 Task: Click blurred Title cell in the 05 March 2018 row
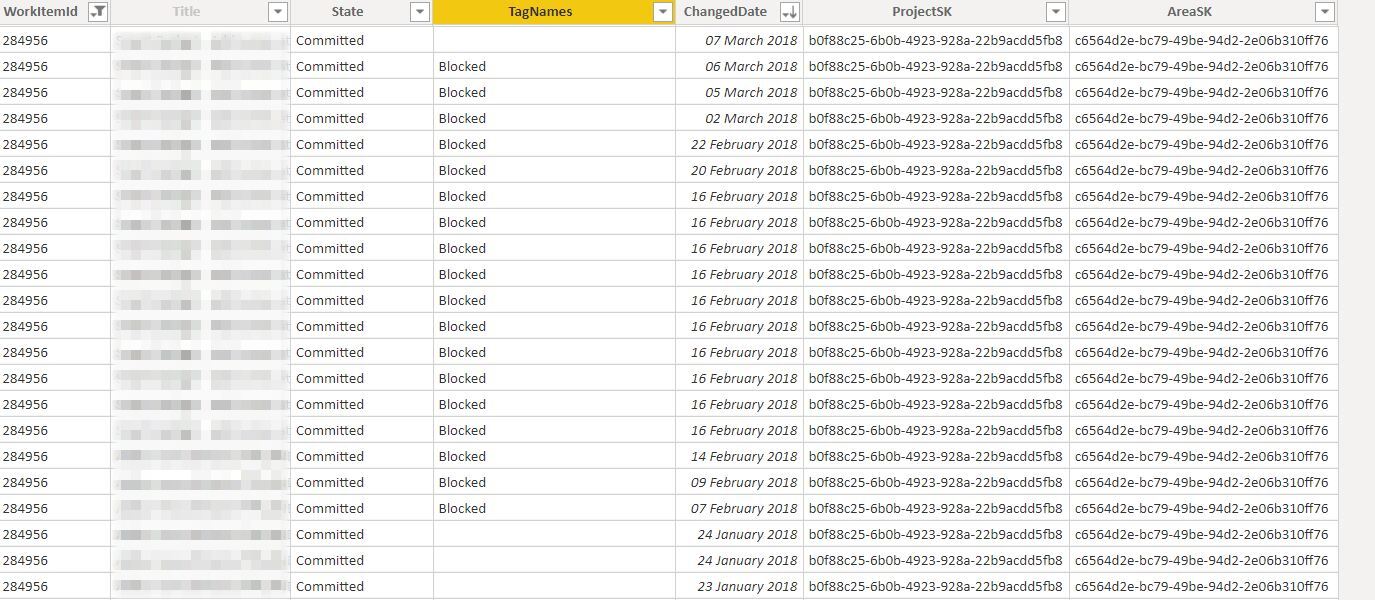[x=200, y=92]
